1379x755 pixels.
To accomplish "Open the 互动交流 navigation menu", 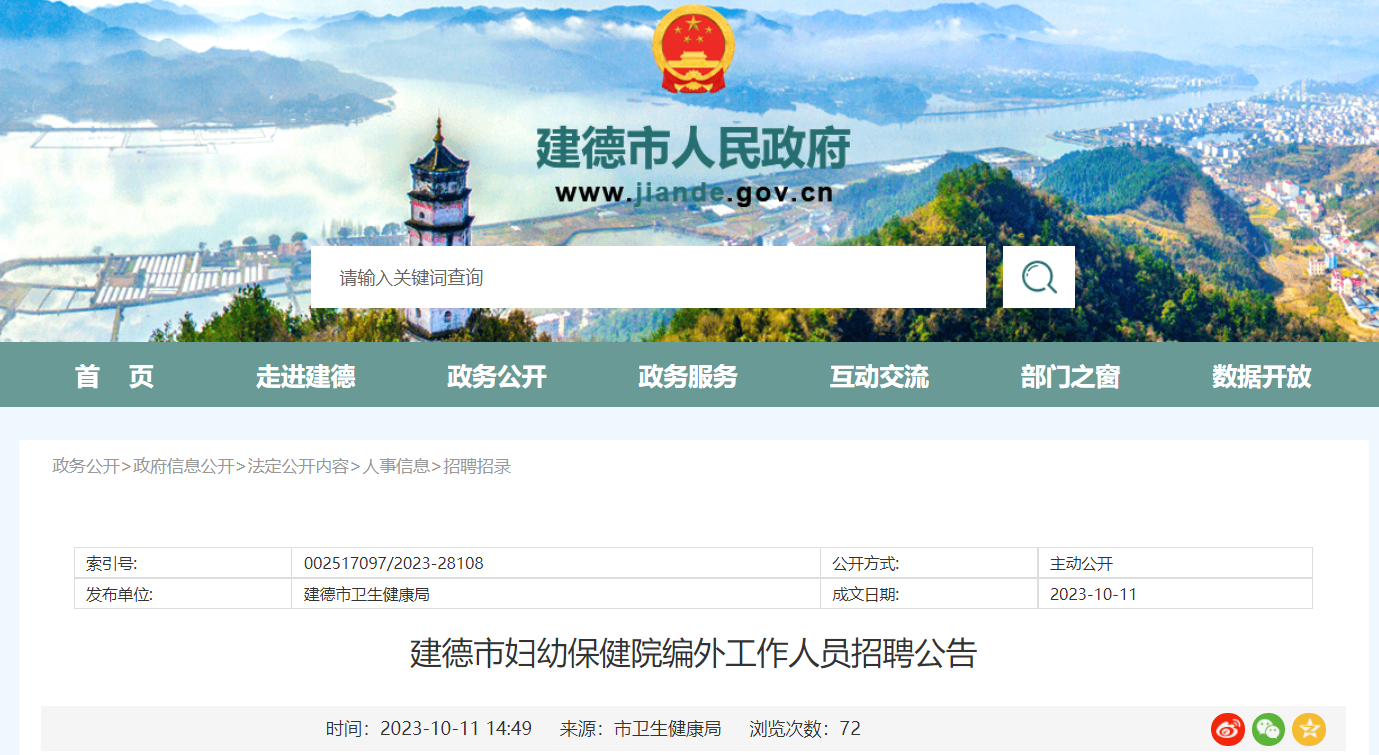I will [879, 376].
